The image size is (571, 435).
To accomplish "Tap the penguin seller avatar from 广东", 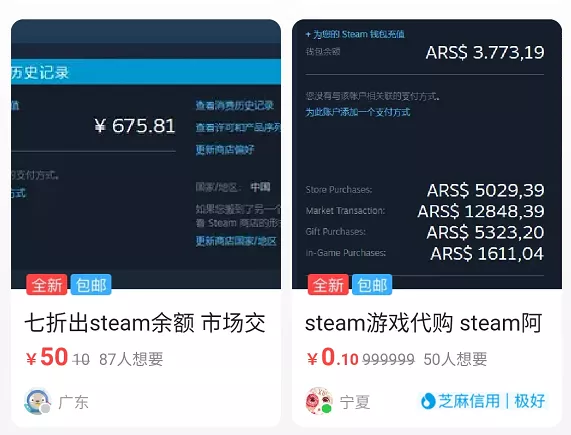I will tap(37, 401).
